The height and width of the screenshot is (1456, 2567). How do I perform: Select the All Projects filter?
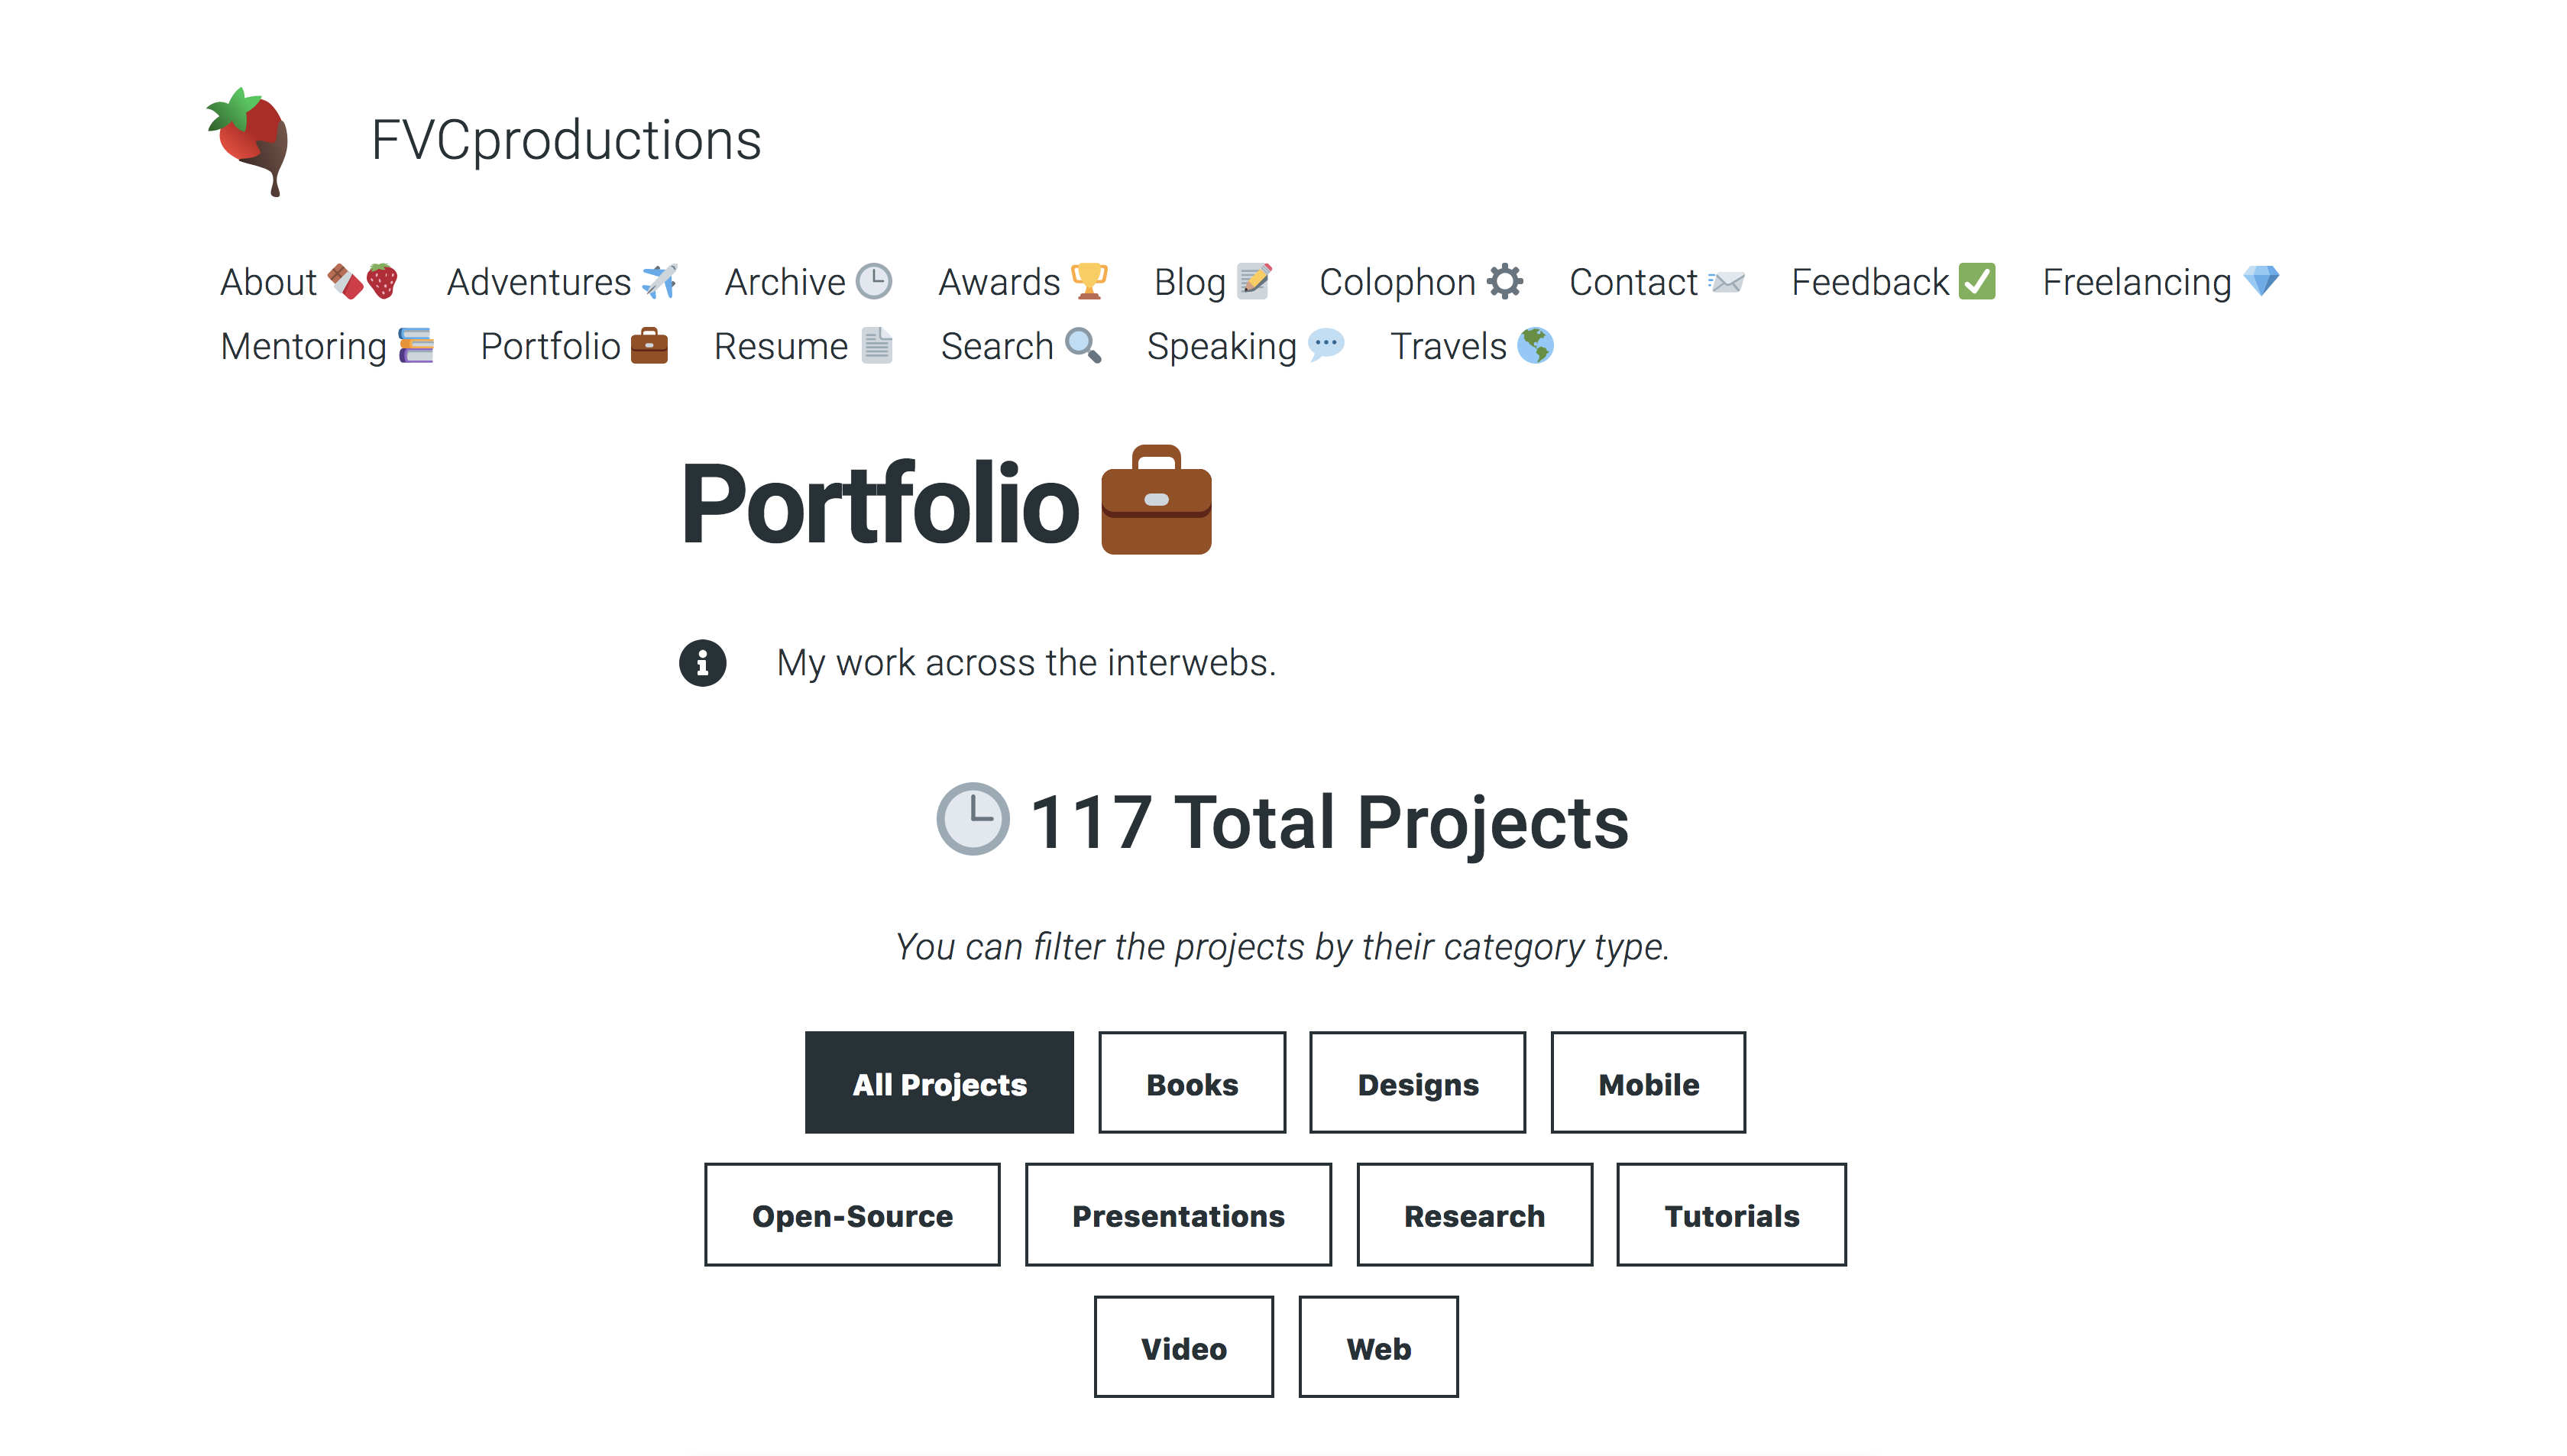939,1083
